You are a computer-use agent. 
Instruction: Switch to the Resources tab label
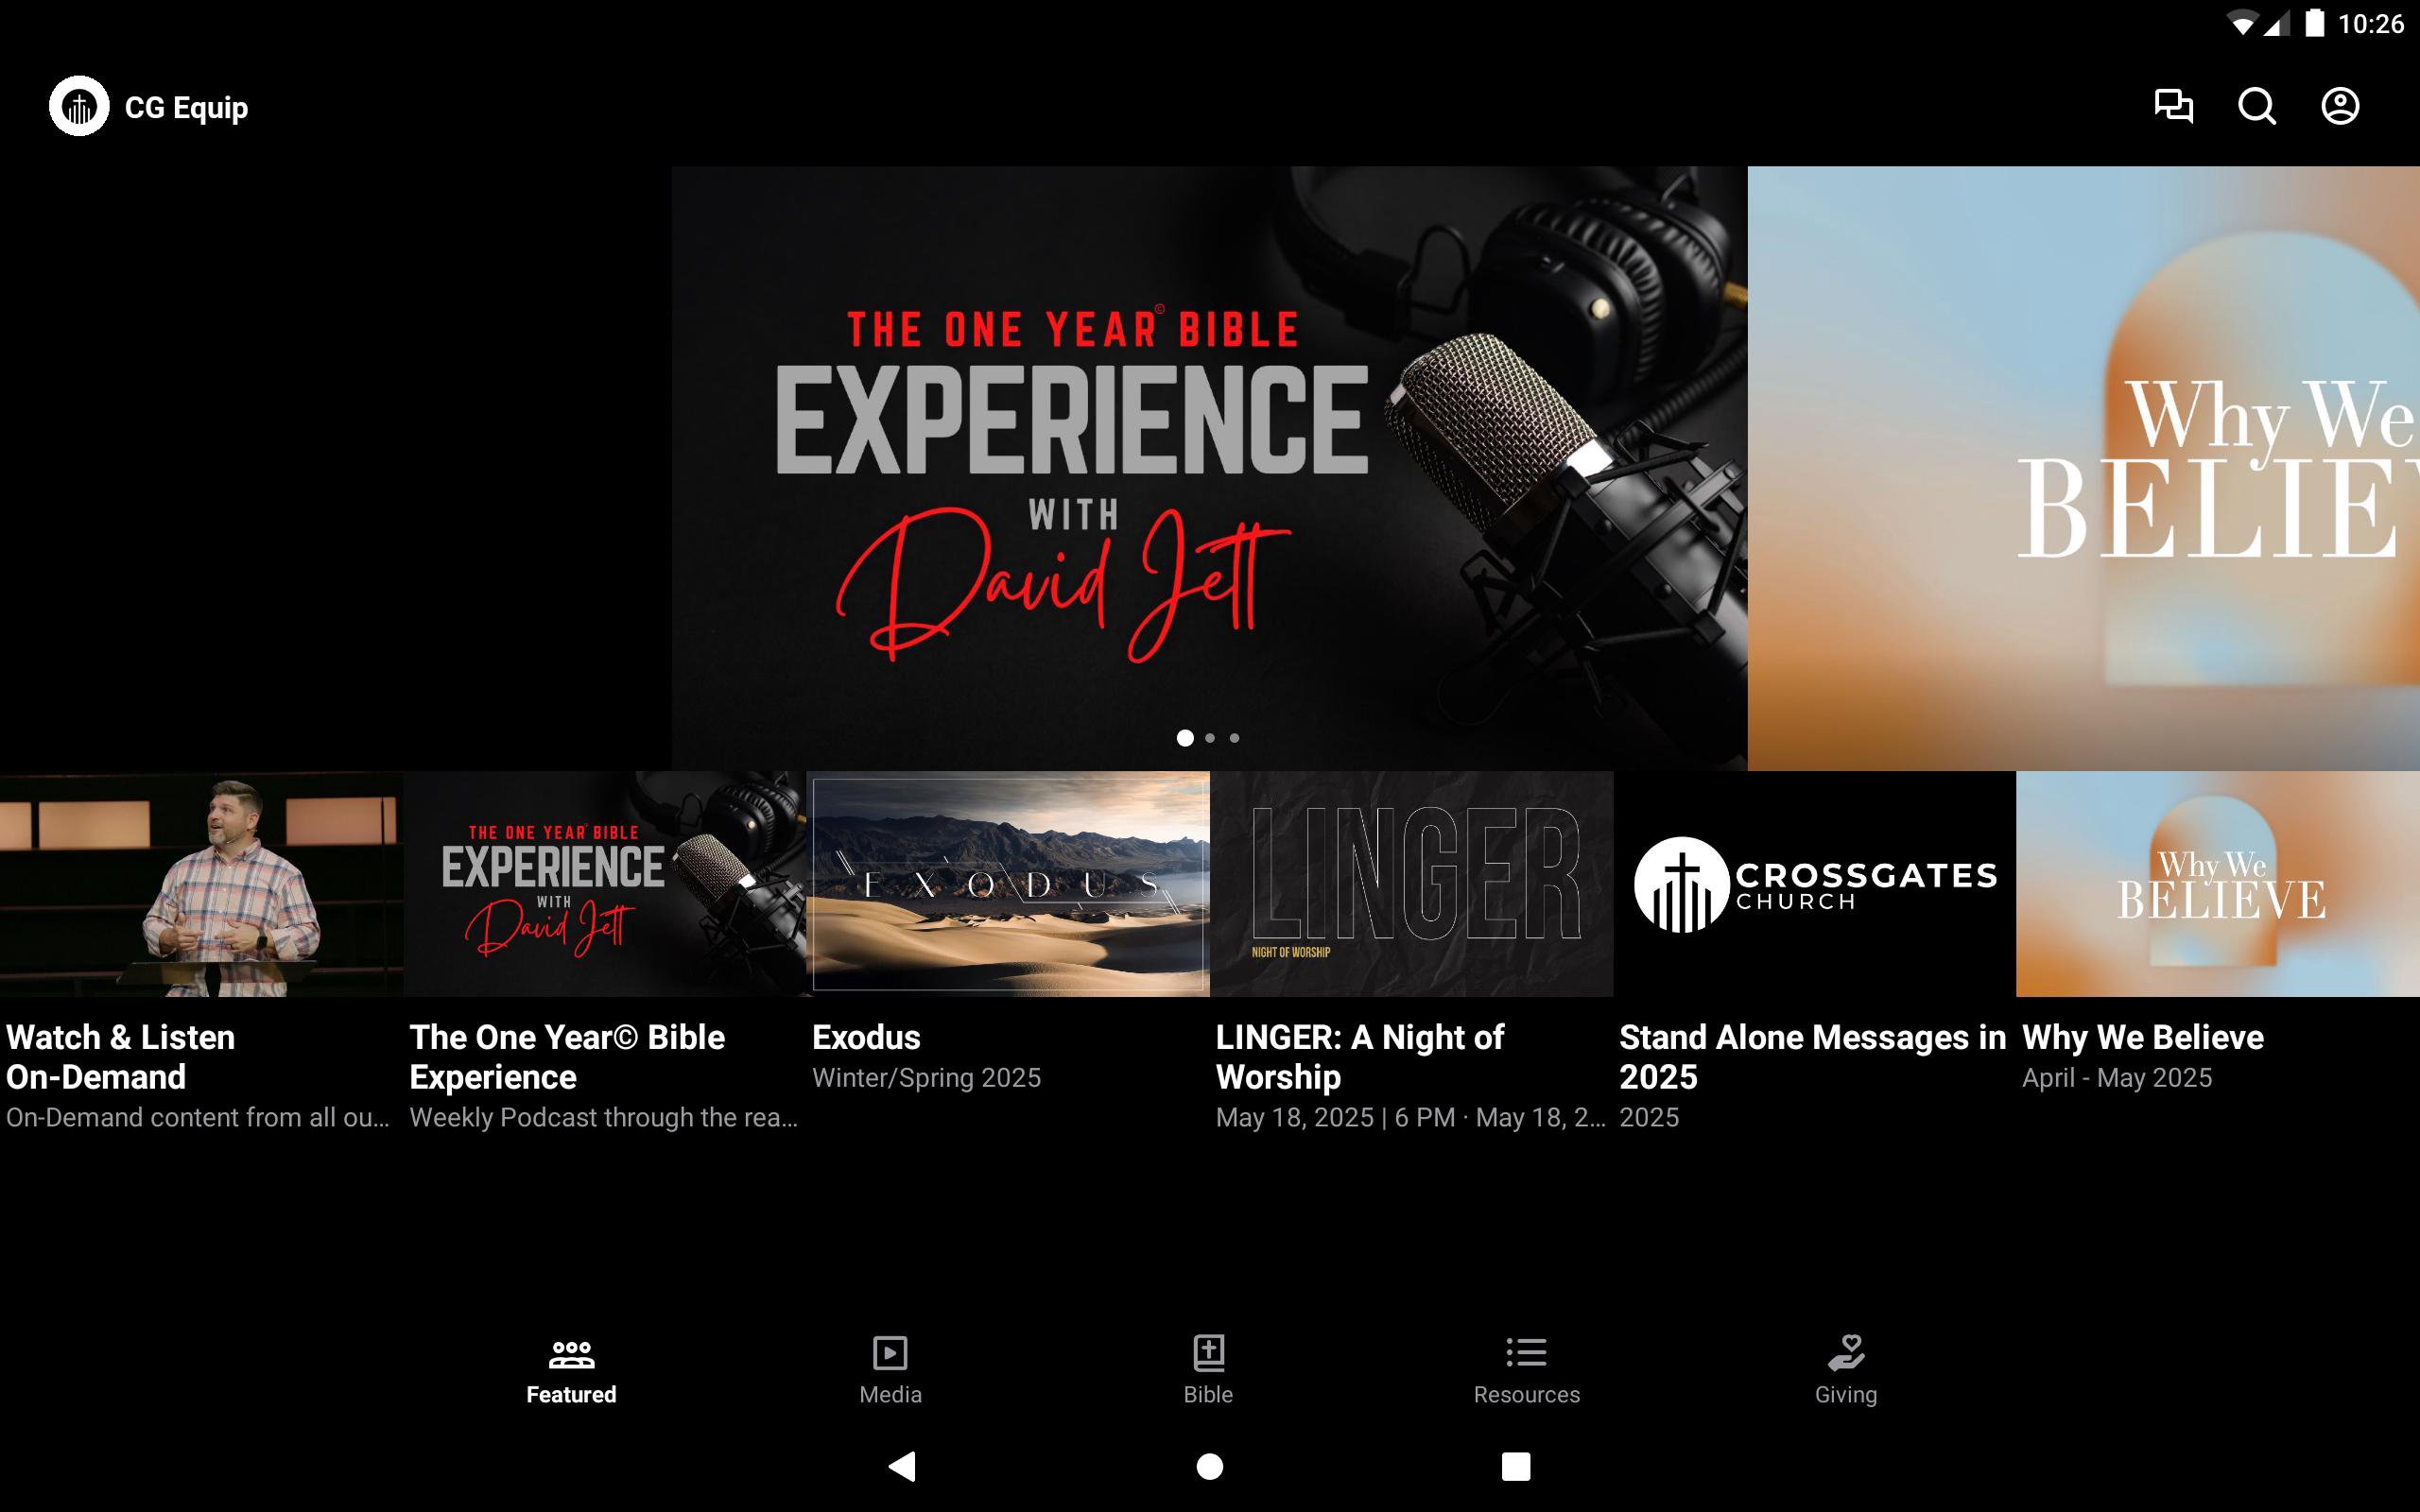click(1526, 1394)
